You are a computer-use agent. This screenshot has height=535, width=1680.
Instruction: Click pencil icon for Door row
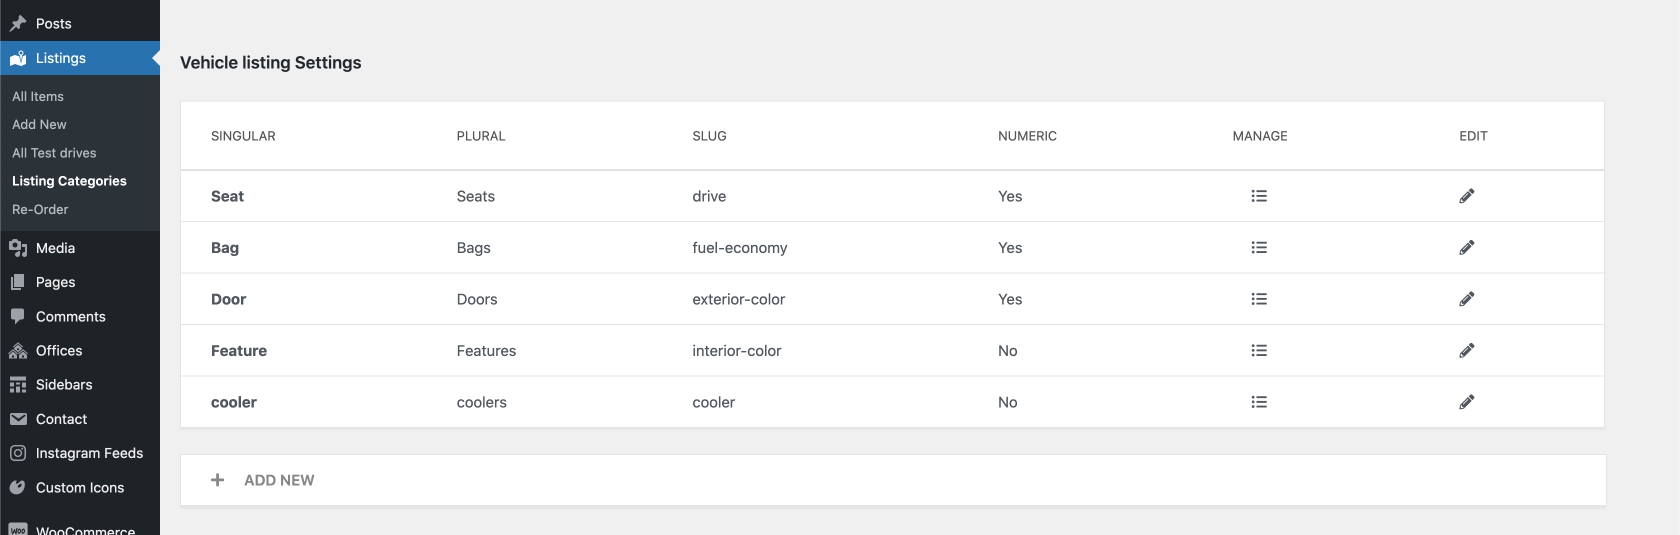[1466, 299]
